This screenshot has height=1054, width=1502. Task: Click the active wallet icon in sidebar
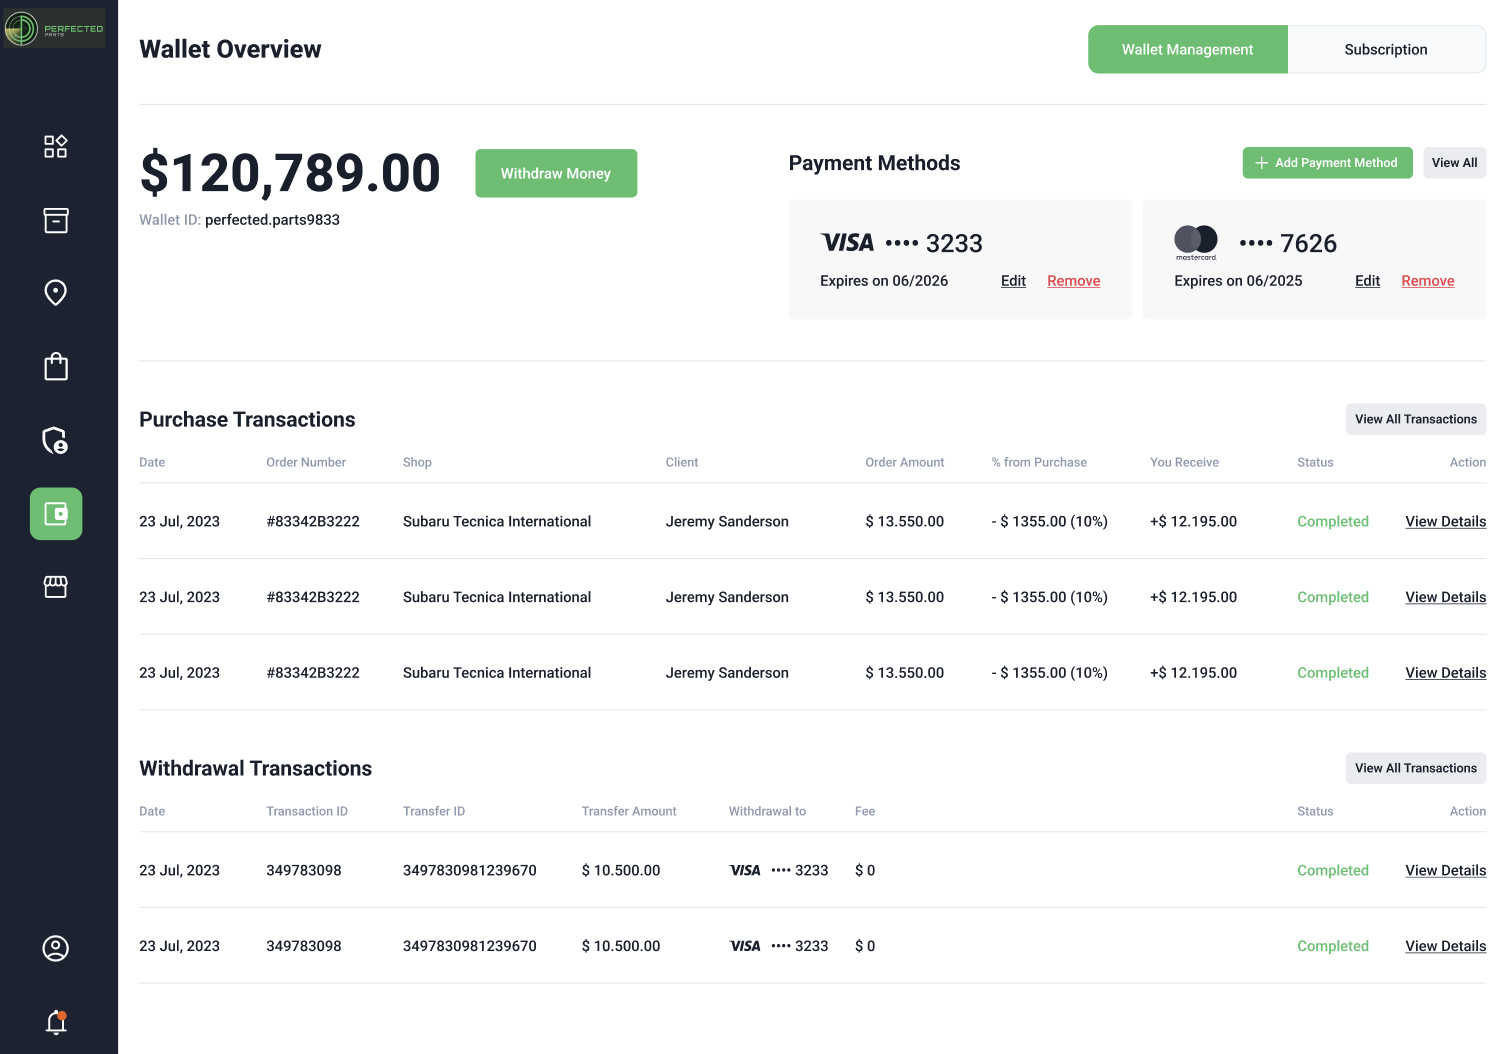click(56, 514)
